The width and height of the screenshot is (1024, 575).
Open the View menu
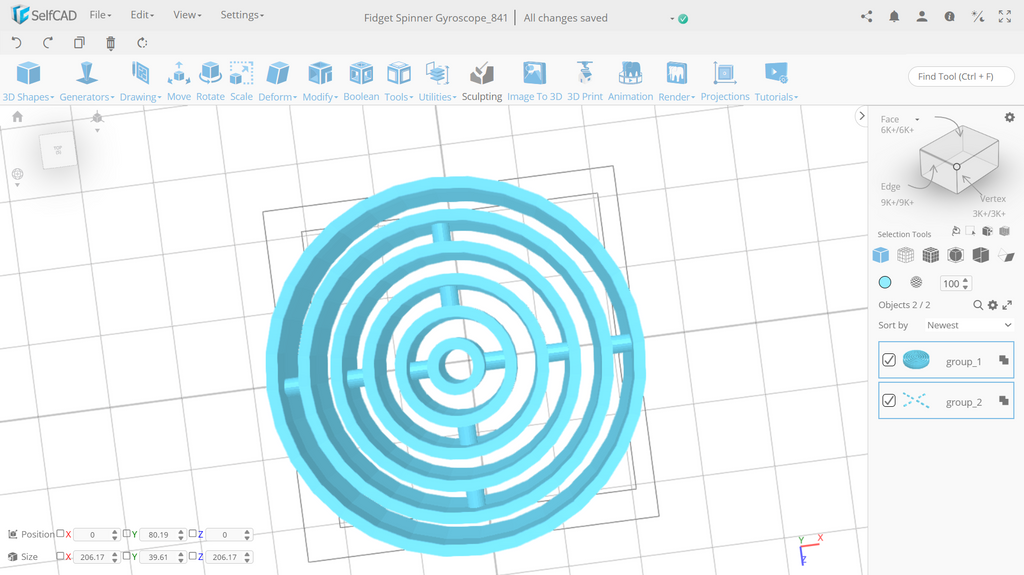(187, 14)
